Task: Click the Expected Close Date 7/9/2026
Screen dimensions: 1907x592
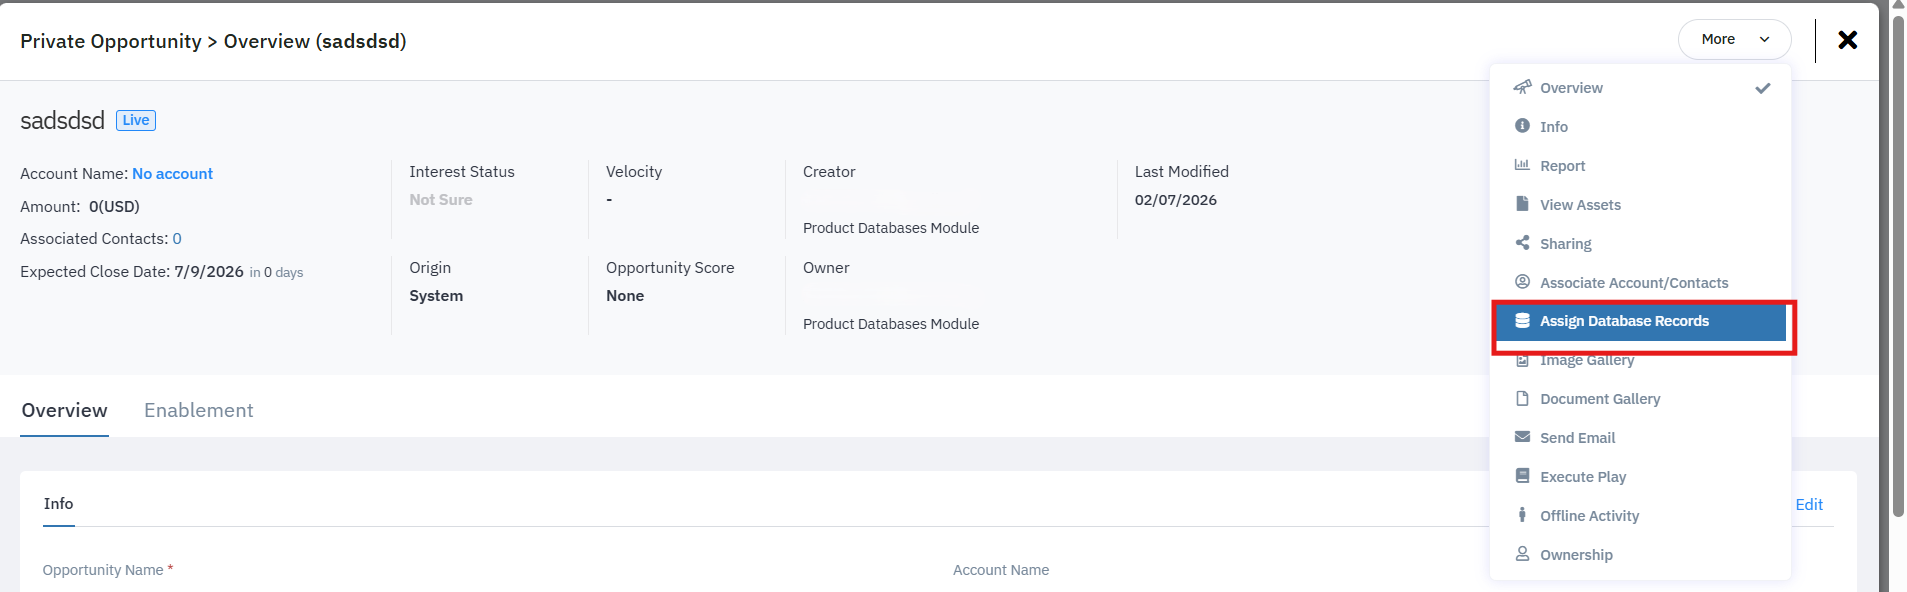Action: pos(209,272)
